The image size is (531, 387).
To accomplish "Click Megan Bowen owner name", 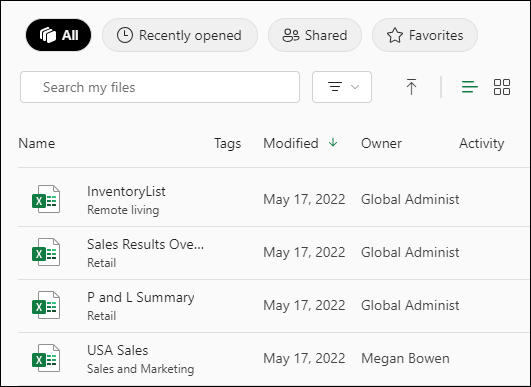I will tap(405, 359).
